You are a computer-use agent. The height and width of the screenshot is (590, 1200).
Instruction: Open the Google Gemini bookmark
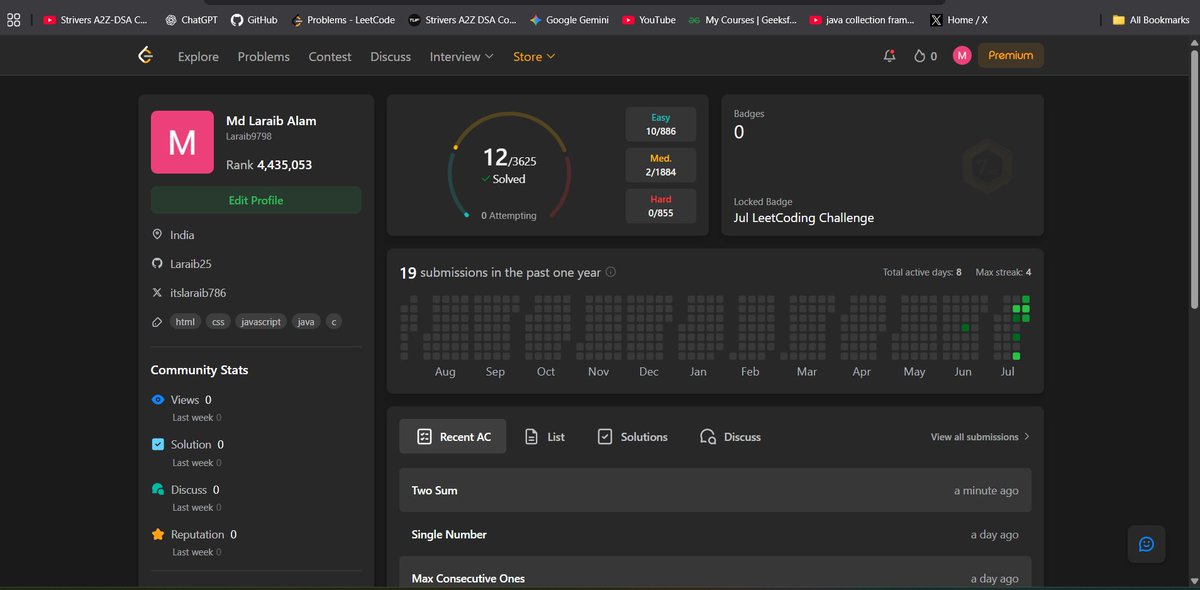point(570,19)
